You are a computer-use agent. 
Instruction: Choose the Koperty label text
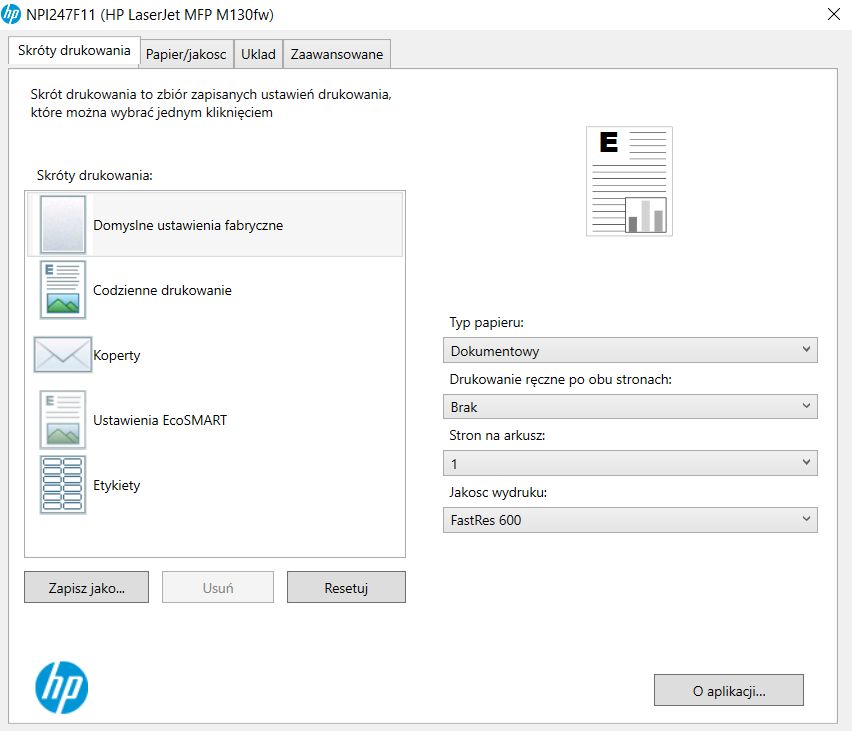coord(117,355)
